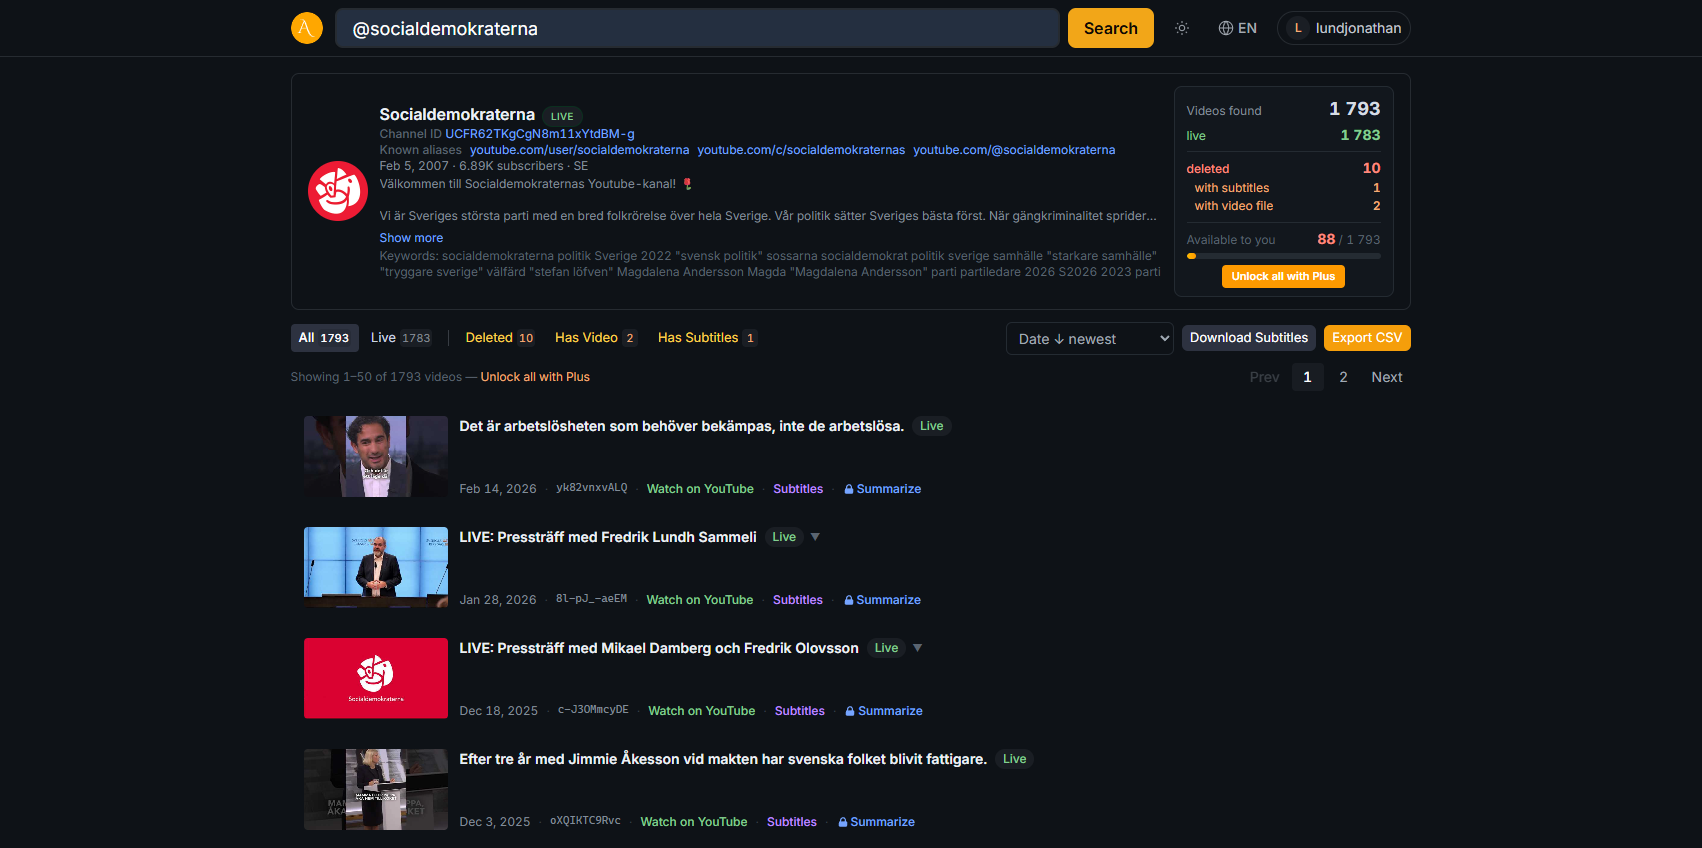This screenshot has width=1702, height=848.
Task: Select the Has Subtitles 1 filter tab
Action: [x=707, y=338]
